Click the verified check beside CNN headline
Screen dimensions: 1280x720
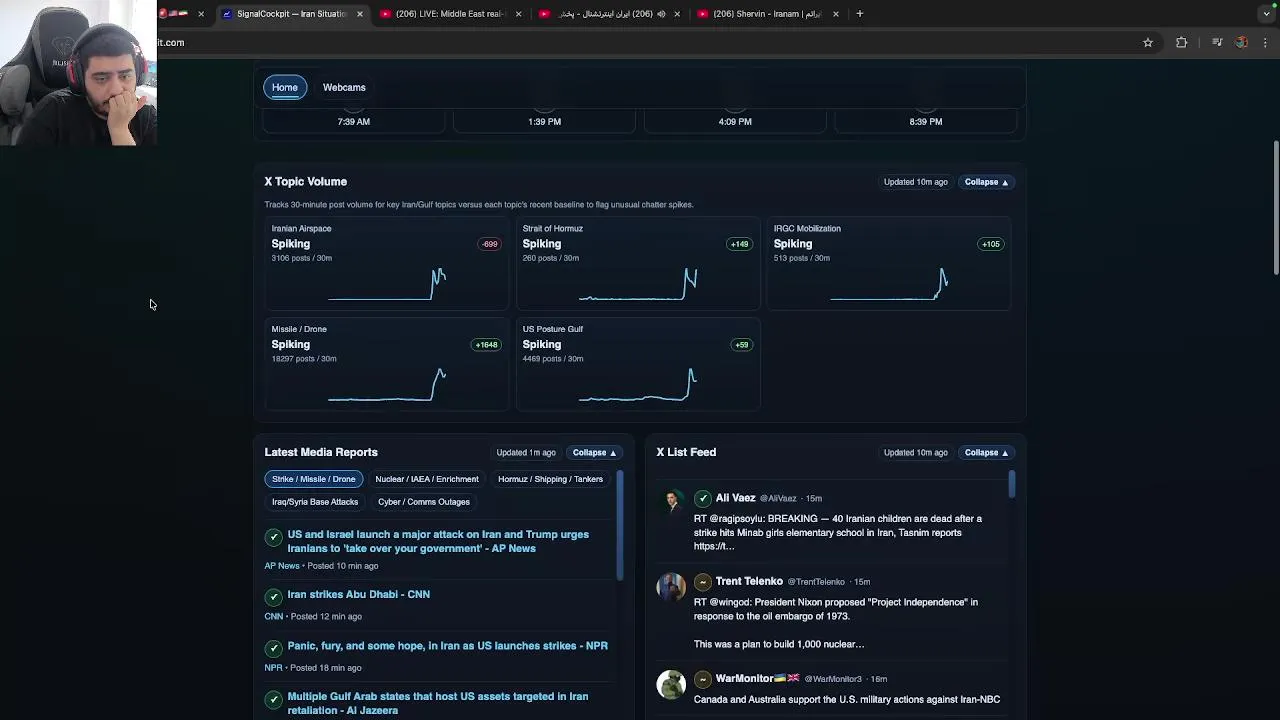pyautogui.click(x=273, y=596)
